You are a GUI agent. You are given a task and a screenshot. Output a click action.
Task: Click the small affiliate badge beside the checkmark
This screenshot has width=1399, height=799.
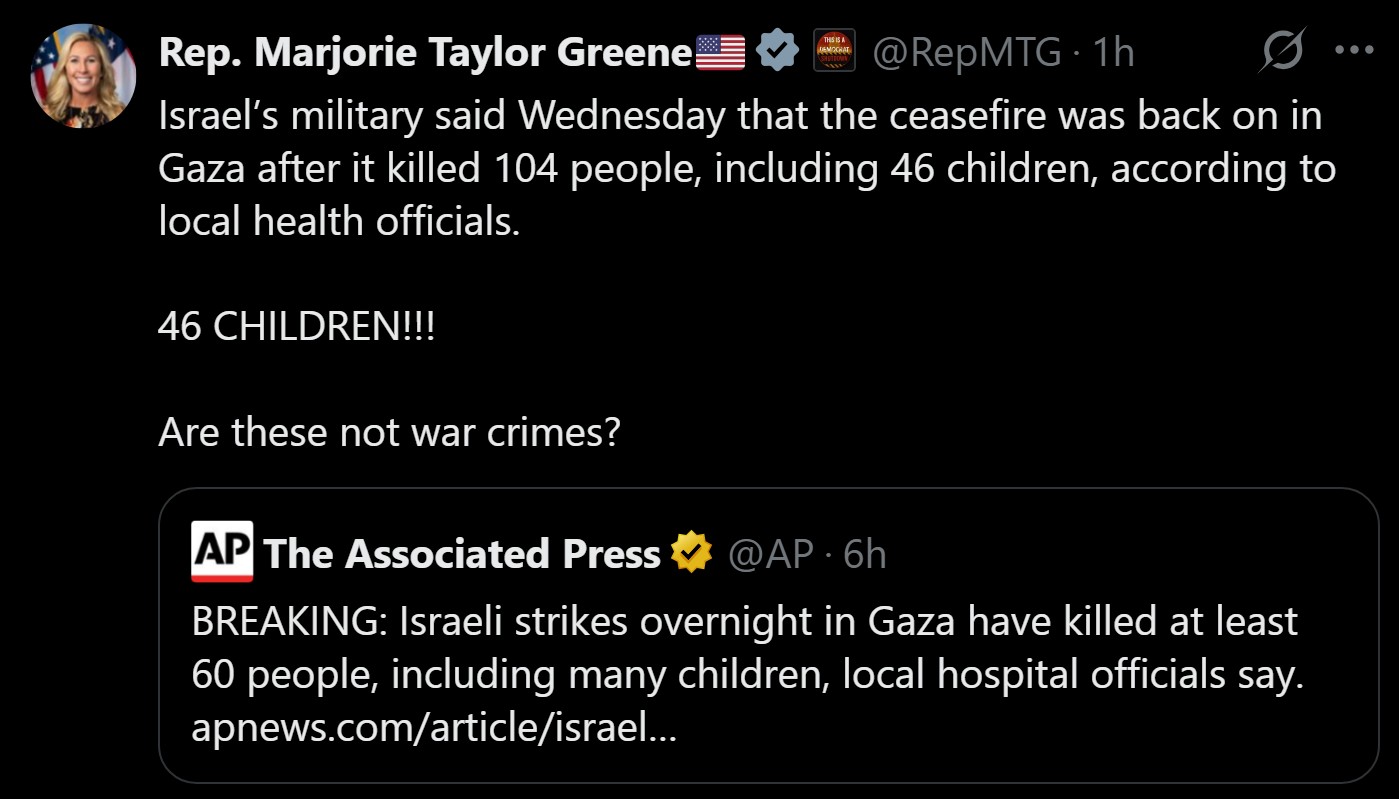(x=835, y=50)
